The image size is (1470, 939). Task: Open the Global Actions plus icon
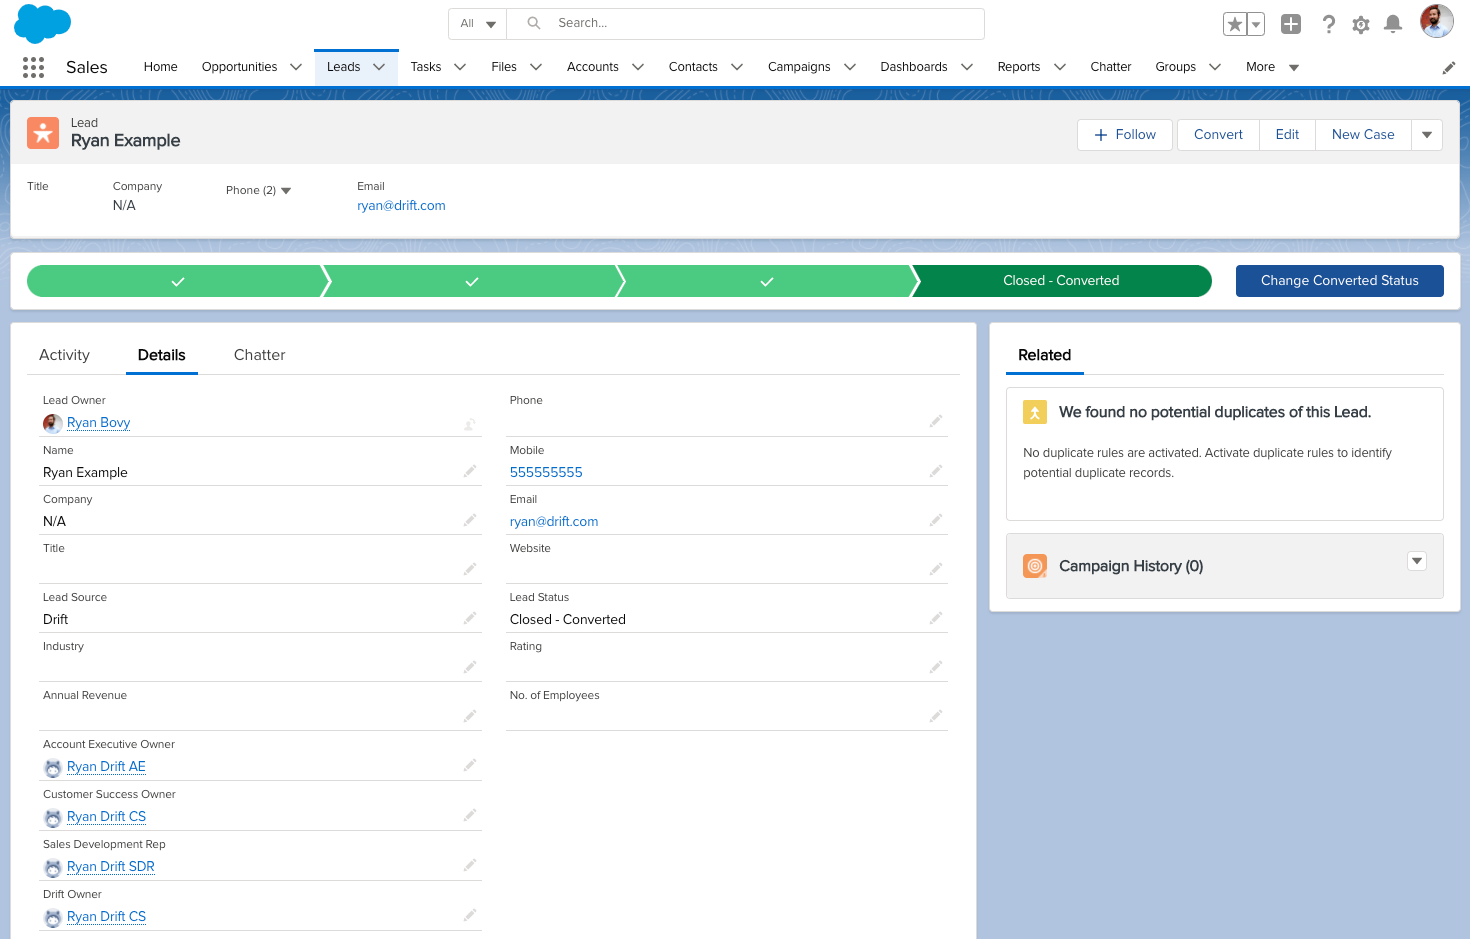click(x=1291, y=24)
